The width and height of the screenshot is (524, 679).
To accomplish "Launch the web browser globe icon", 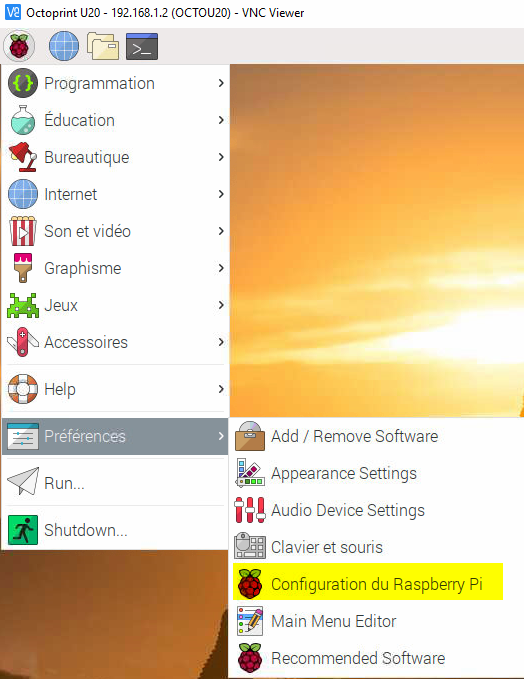I will coord(64,46).
